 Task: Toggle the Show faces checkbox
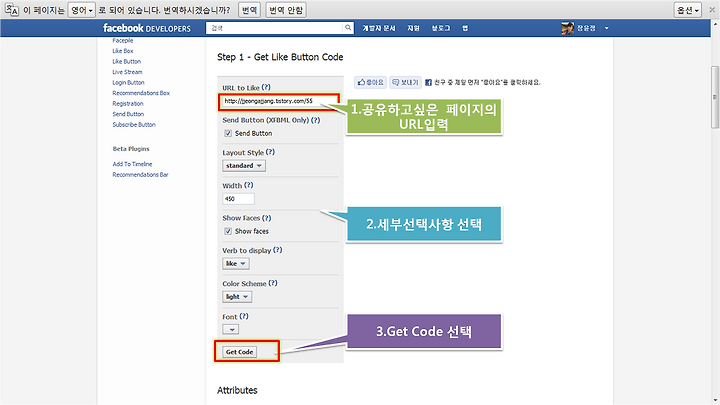point(228,231)
